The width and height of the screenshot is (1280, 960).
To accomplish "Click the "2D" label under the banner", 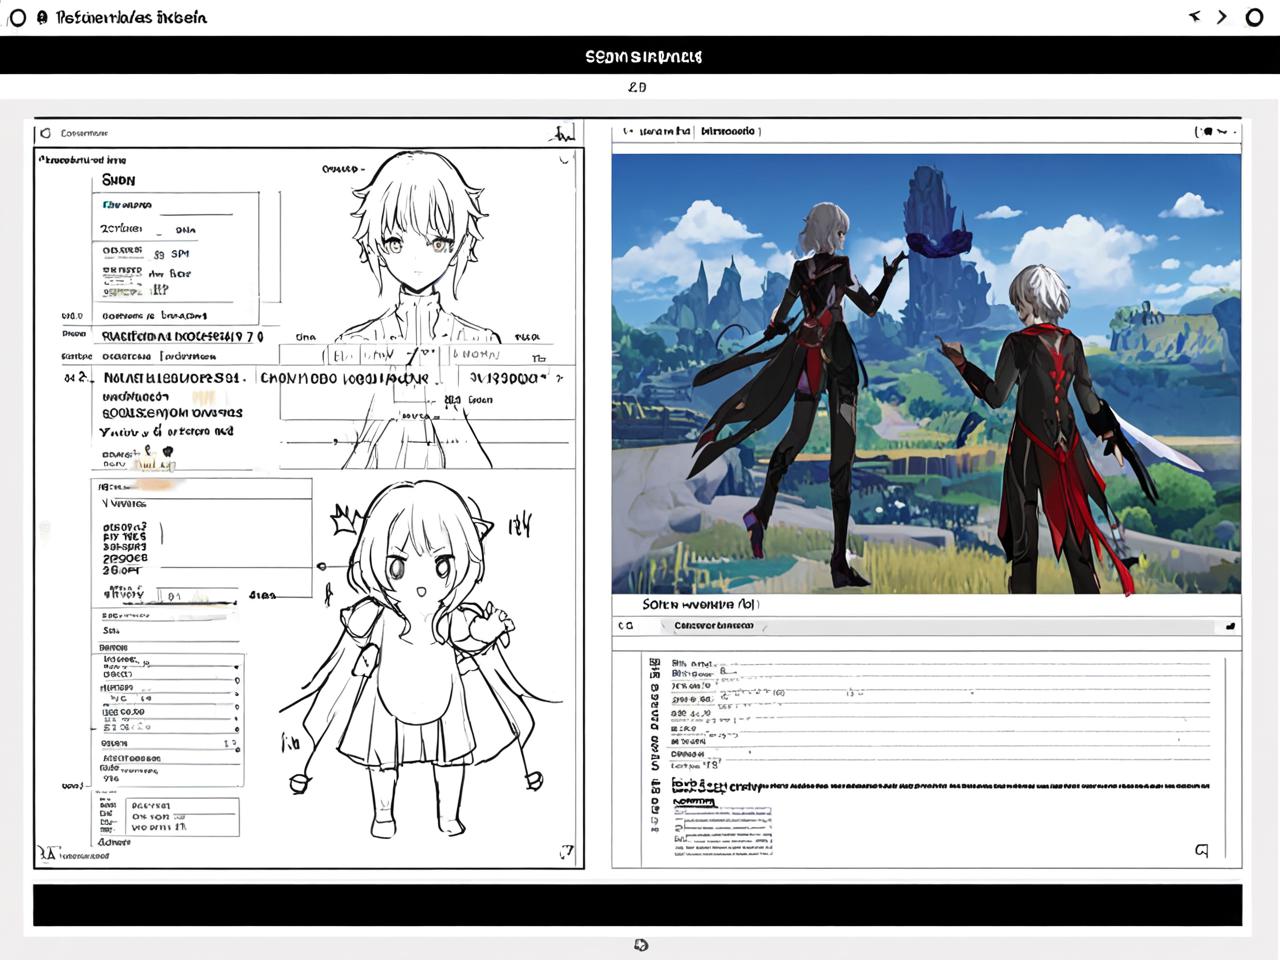I will pos(637,87).
